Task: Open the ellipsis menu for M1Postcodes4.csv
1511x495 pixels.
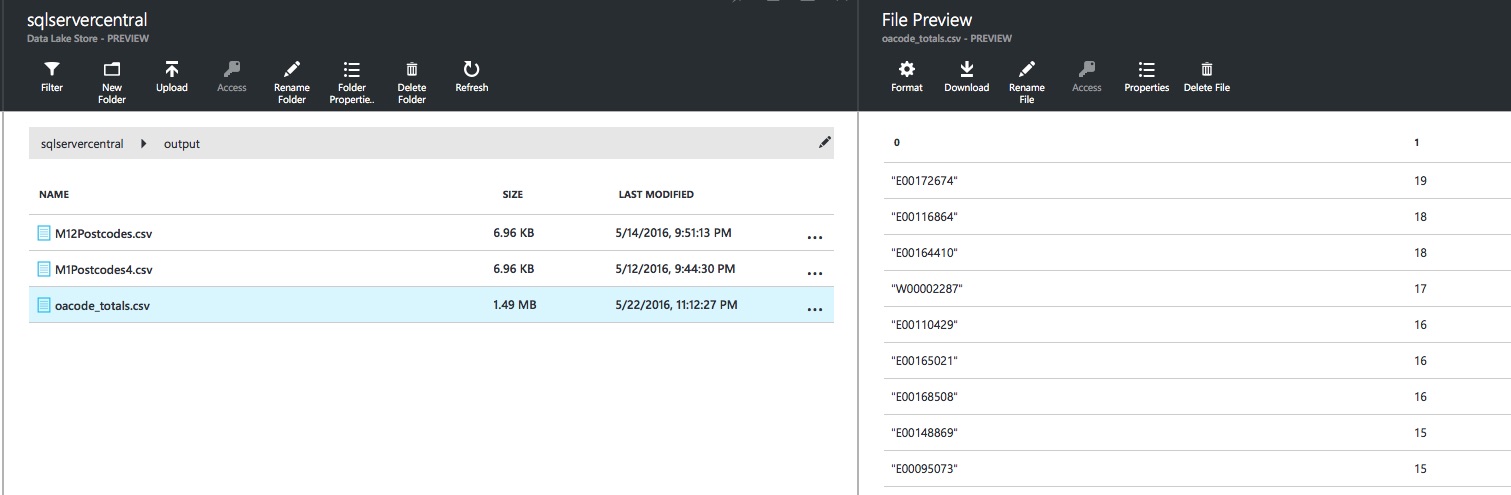Action: tap(814, 272)
